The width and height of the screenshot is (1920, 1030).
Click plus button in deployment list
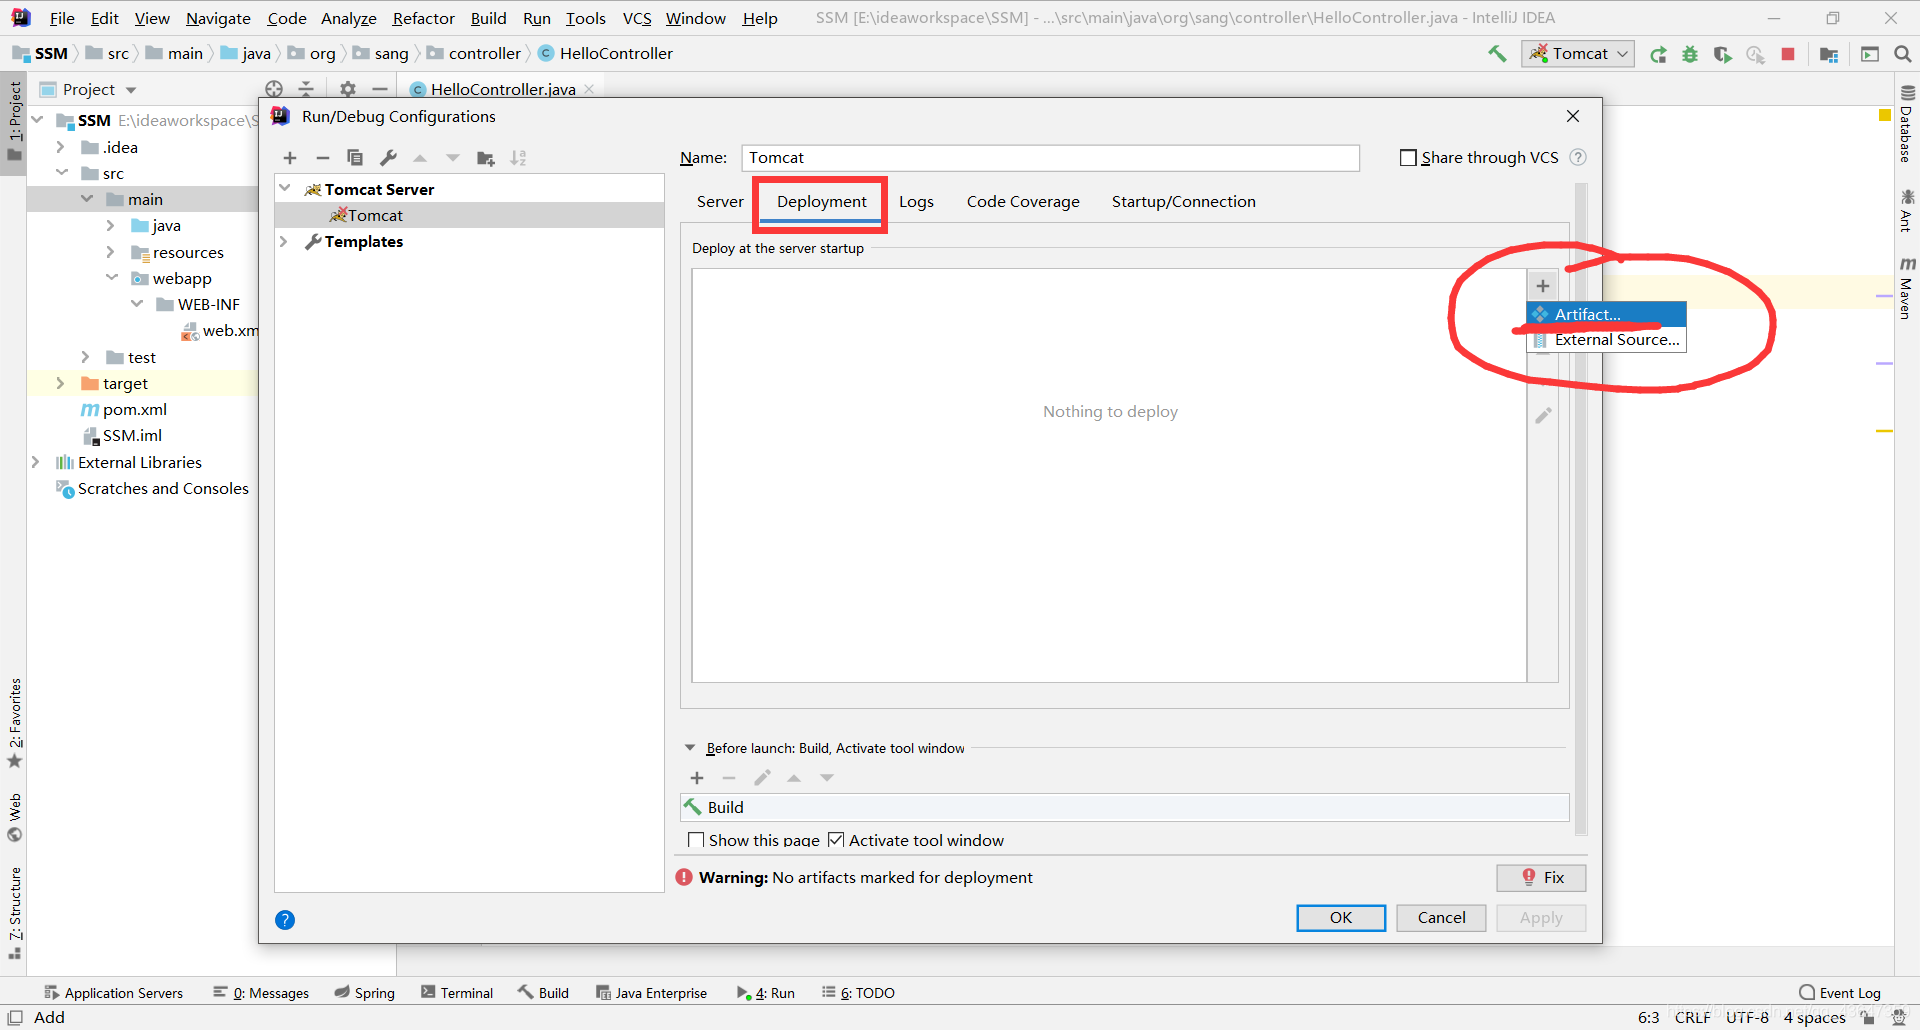(x=1543, y=286)
